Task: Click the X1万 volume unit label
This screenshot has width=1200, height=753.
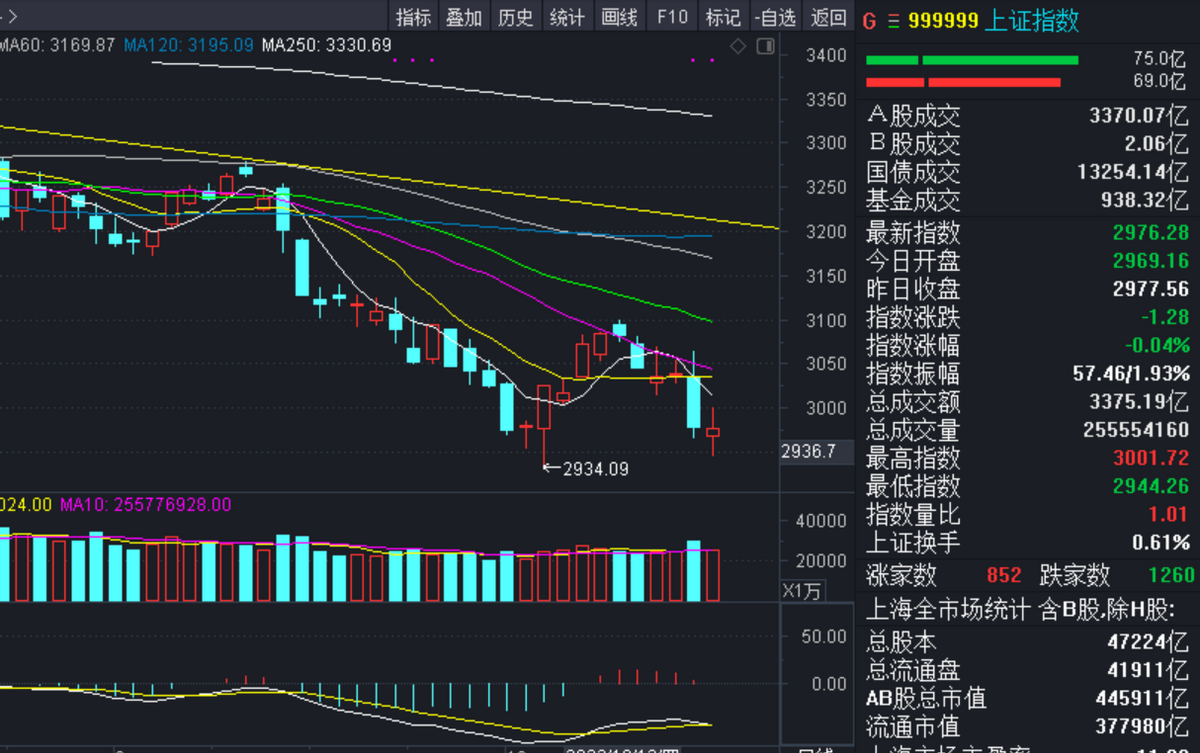Action: pos(801,591)
